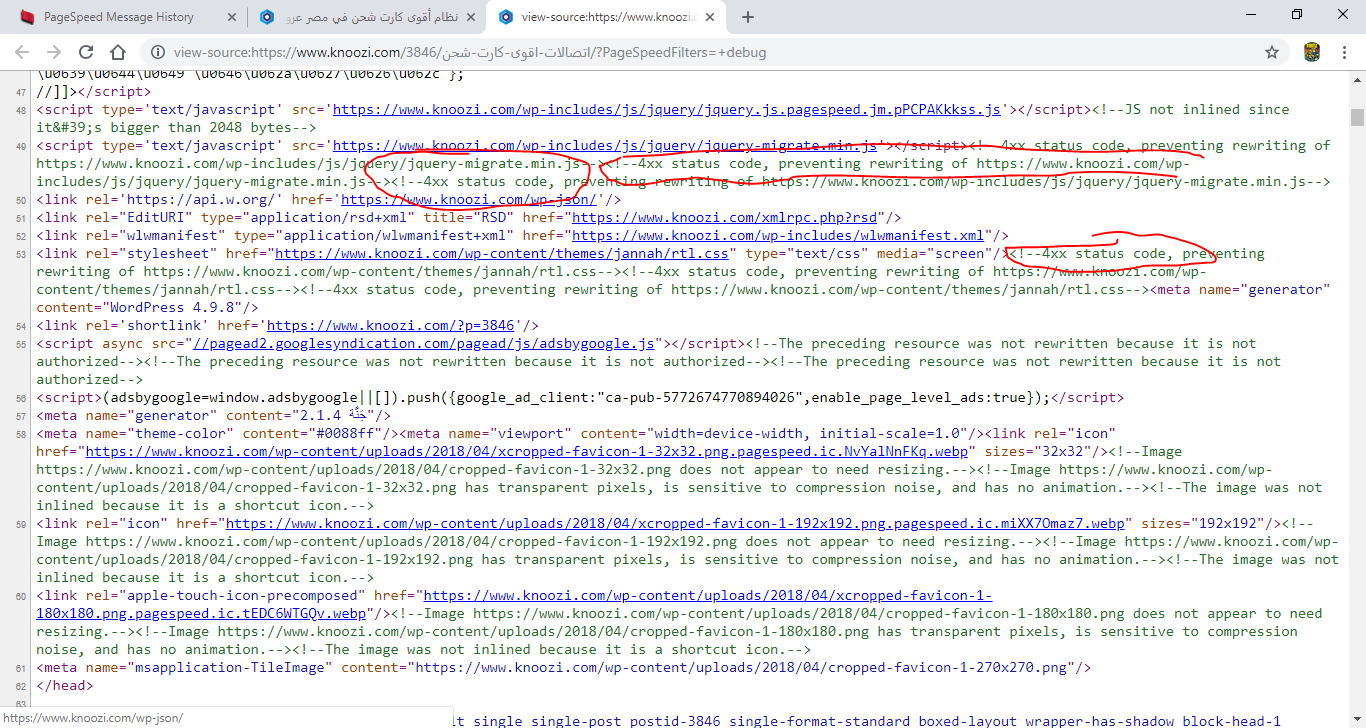View site information icon in address bar
The height and width of the screenshot is (728, 1366).
[158, 52]
